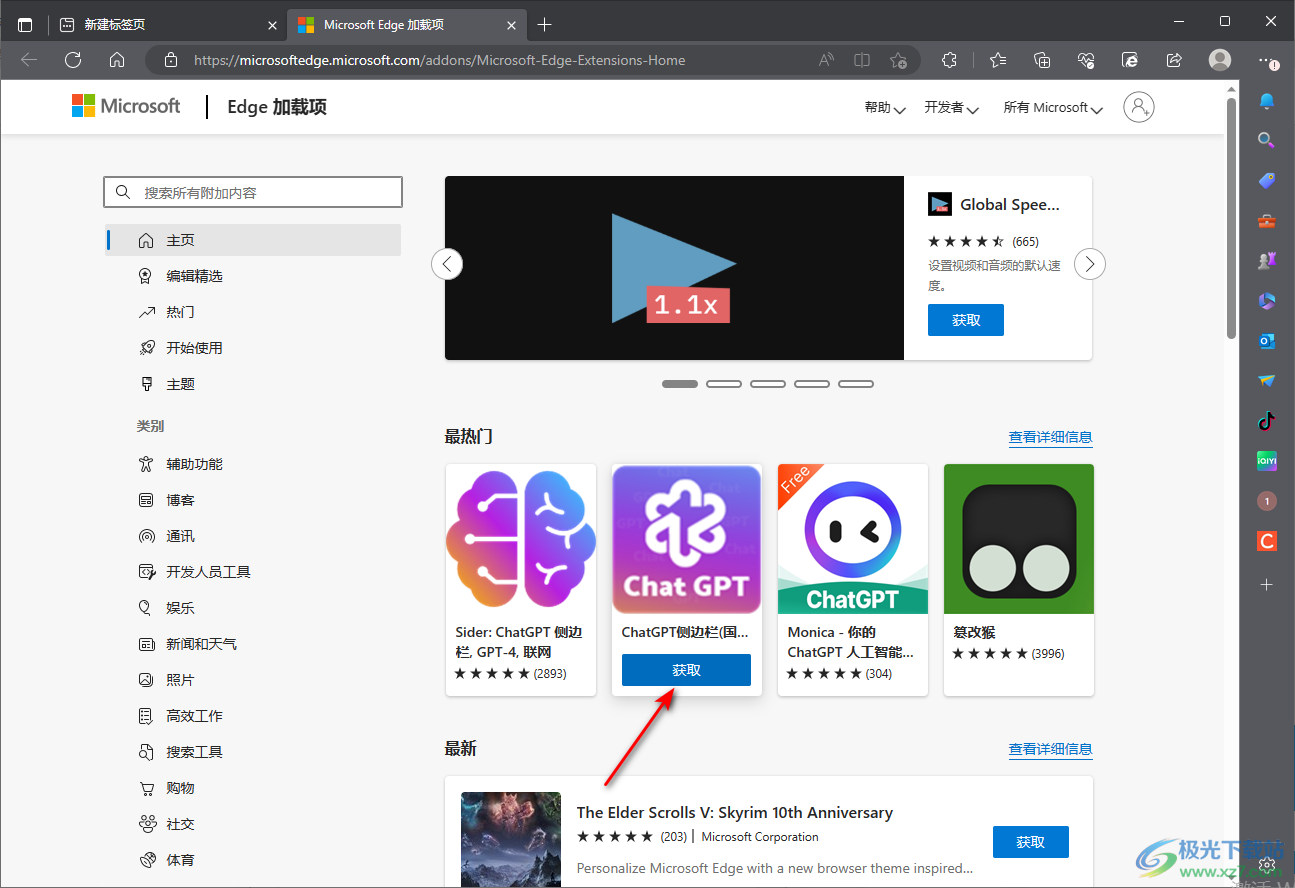Image resolution: width=1295 pixels, height=888 pixels.
Task: Switch to the 新建标签页 tab
Action: (x=167, y=24)
